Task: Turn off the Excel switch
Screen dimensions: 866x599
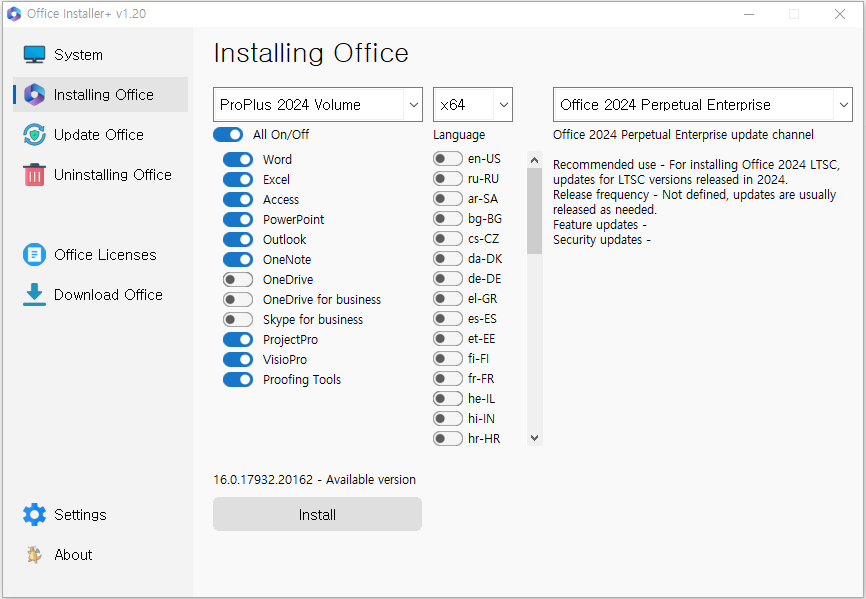Action: [238, 179]
